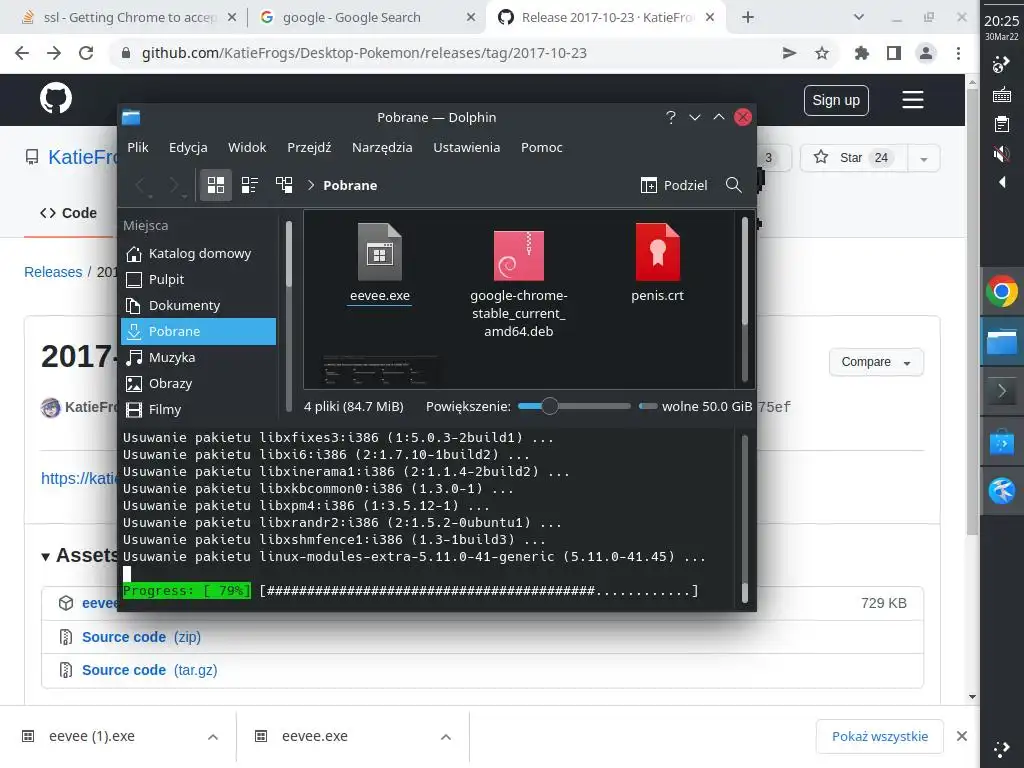The image size is (1024, 768).
Task: Adjust Powiększenie zoom slider handle
Action: pyautogui.click(x=550, y=406)
